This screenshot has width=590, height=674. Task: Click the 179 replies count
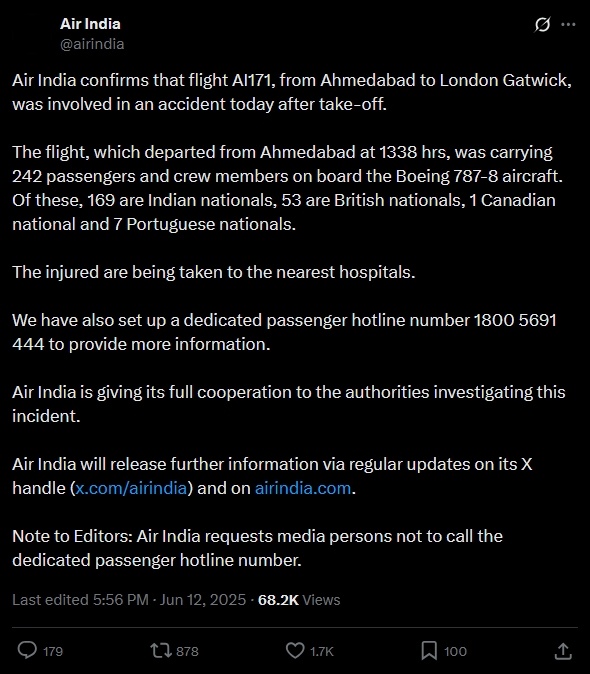coord(53,651)
